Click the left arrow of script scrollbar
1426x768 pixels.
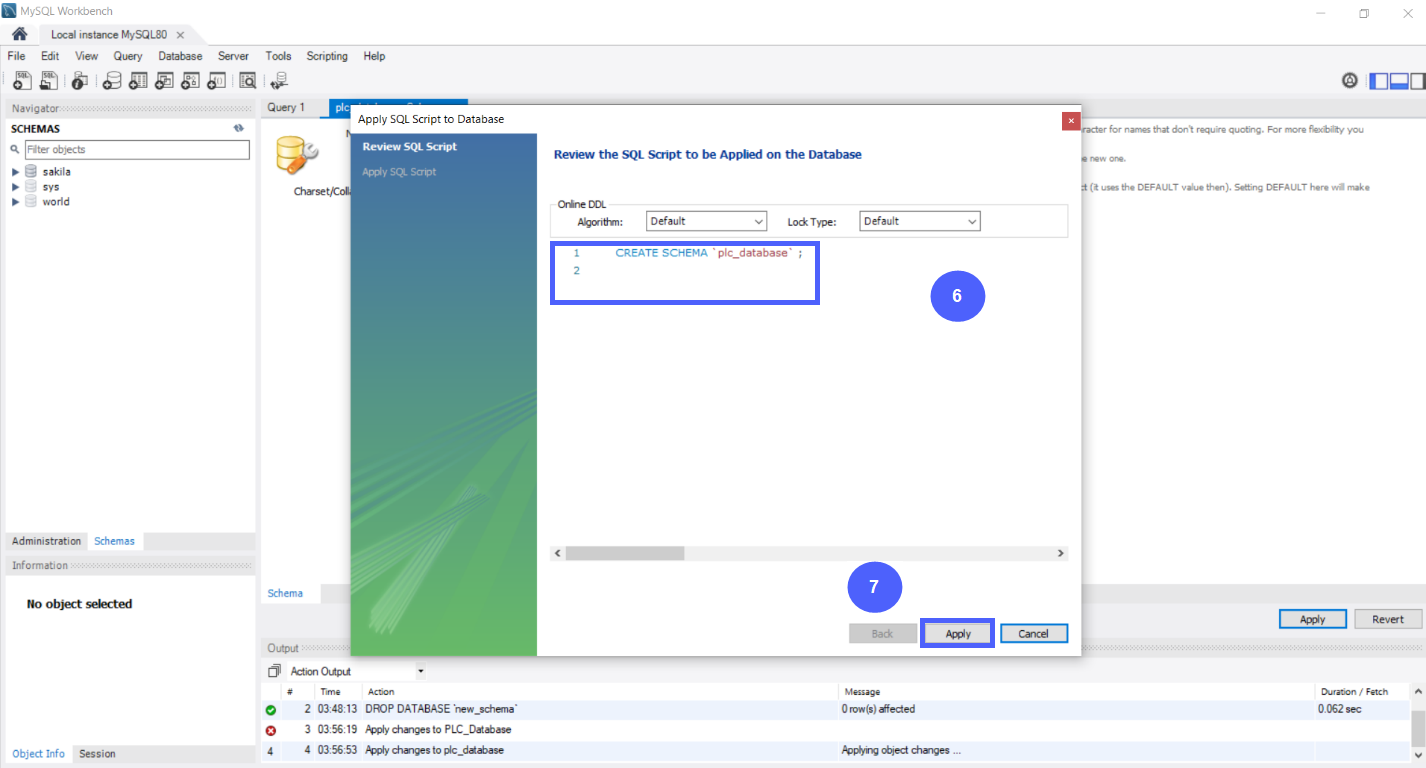tap(558, 553)
